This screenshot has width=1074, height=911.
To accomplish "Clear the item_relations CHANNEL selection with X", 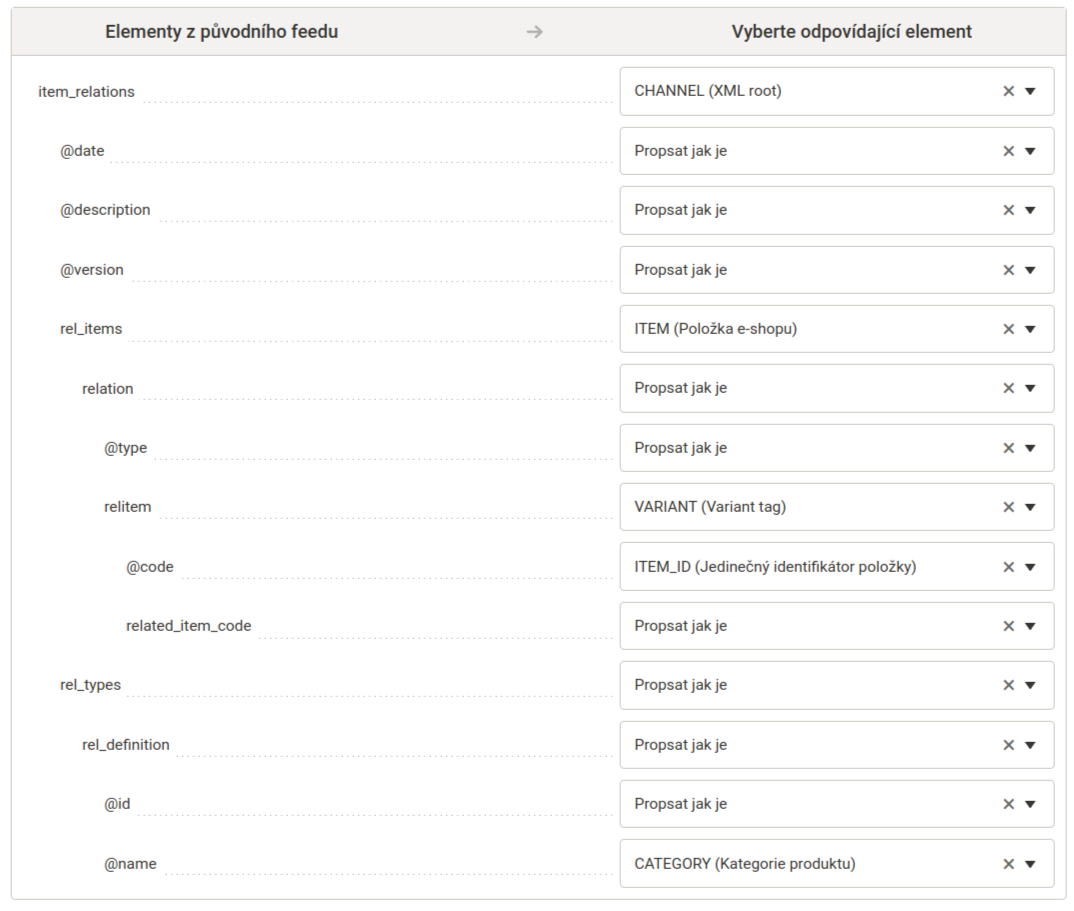I will tap(1008, 91).
